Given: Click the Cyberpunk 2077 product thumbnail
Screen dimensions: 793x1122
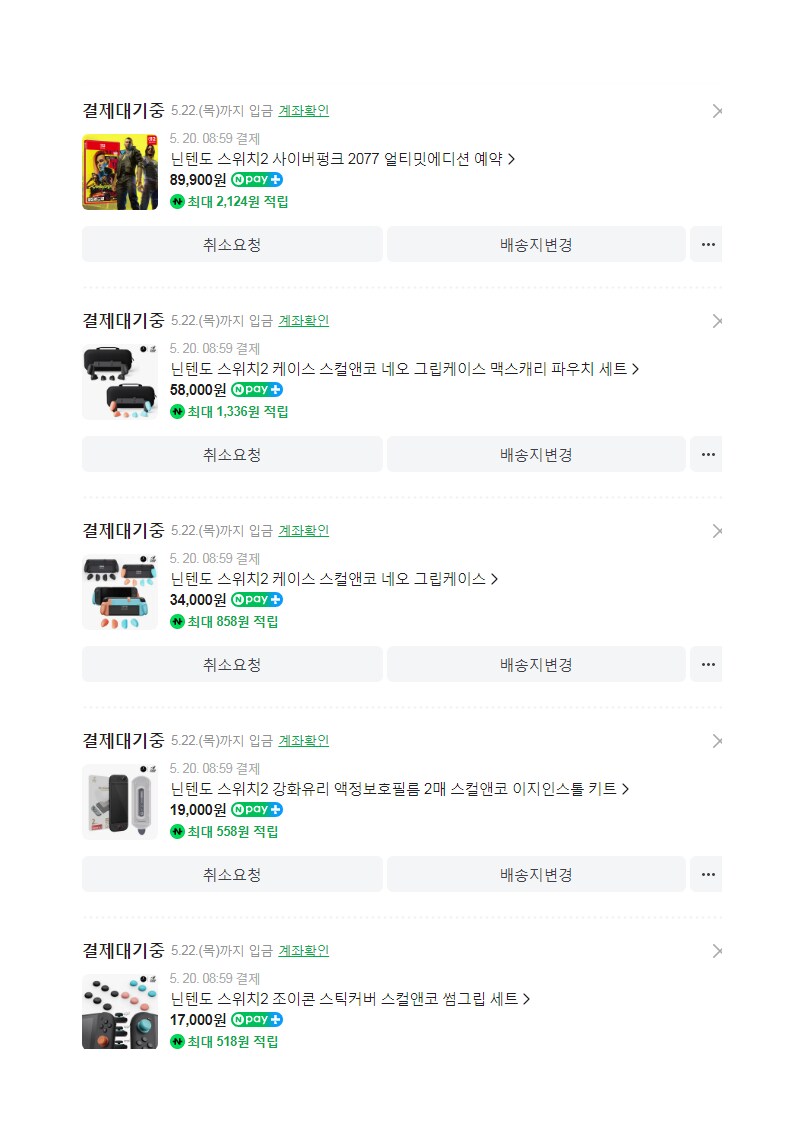Looking at the screenshot, I should (x=120, y=171).
